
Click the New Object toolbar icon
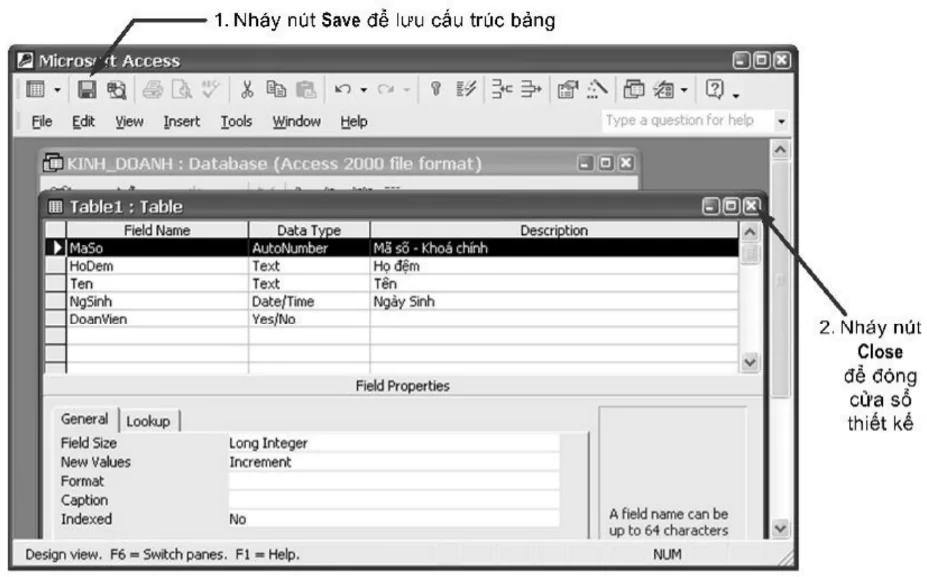[x=664, y=90]
